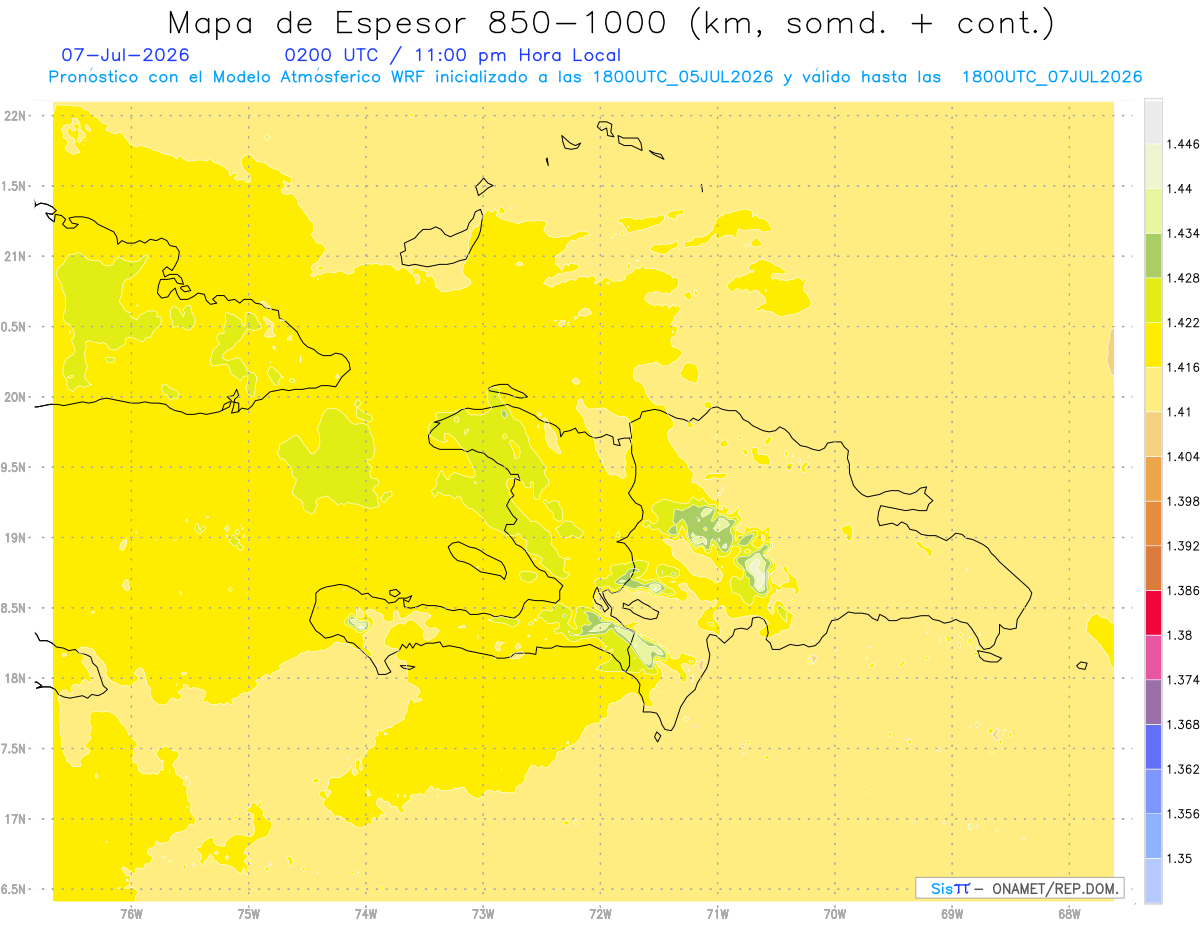The height and width of the screenshot is (927, 1200).
Task: Click the '1800UTC_05JUL2026' initialization timestamp
Action: pyautogui.click(x=683, y=77)
